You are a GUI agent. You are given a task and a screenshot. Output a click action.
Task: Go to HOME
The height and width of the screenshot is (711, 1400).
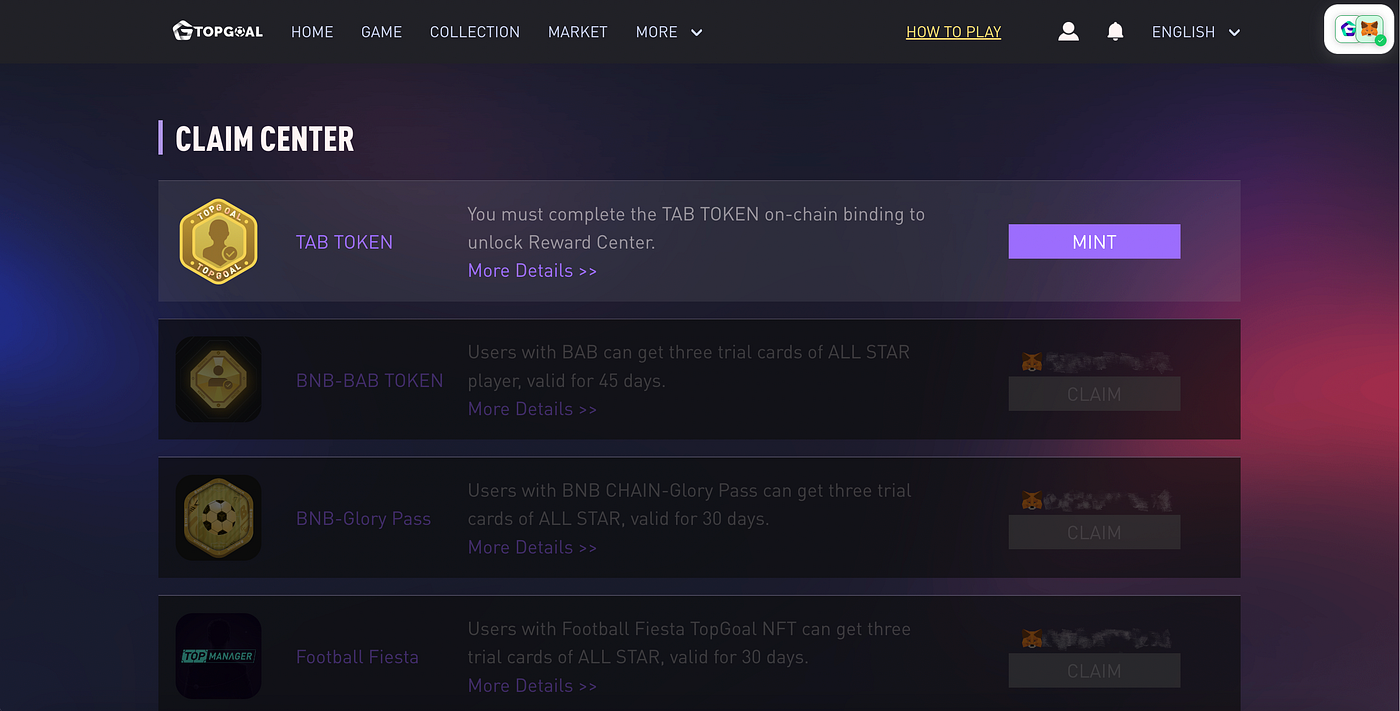point(312,32)
